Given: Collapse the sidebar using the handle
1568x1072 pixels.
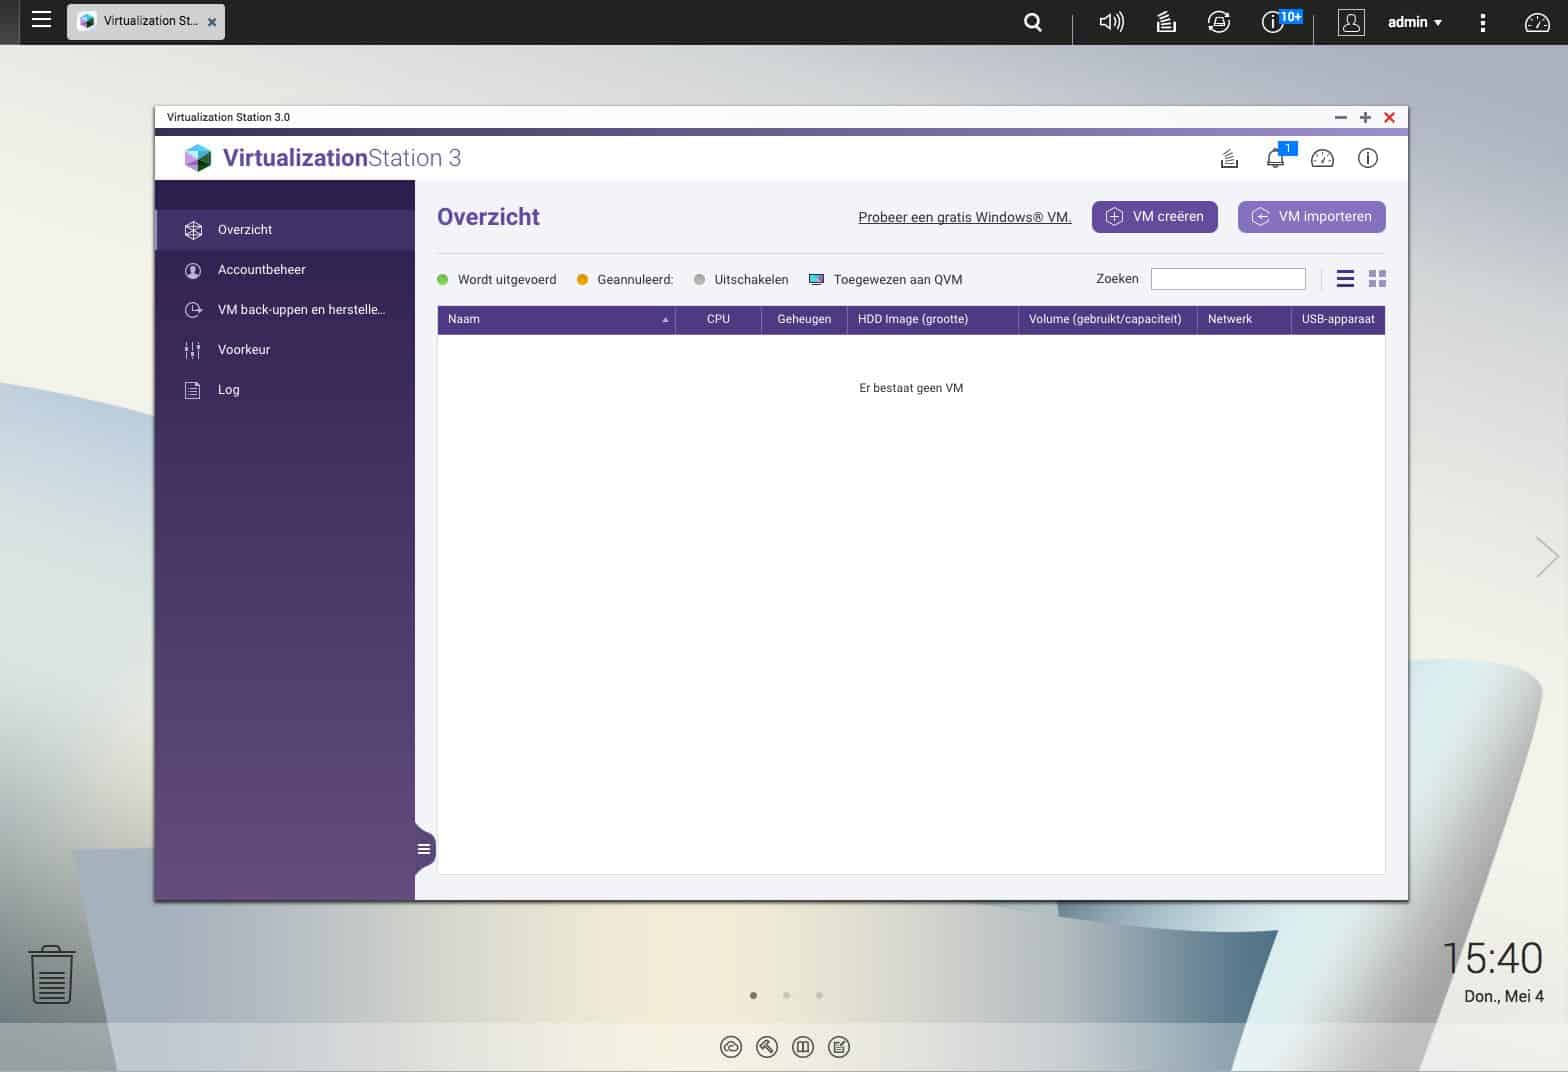Looking at the screenshot, I should tap(424, 849).
